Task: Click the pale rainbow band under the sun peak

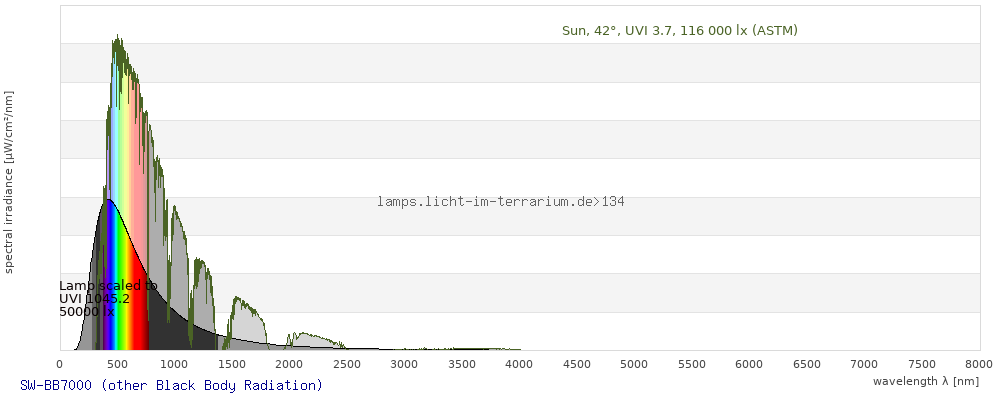Action: 125,130
